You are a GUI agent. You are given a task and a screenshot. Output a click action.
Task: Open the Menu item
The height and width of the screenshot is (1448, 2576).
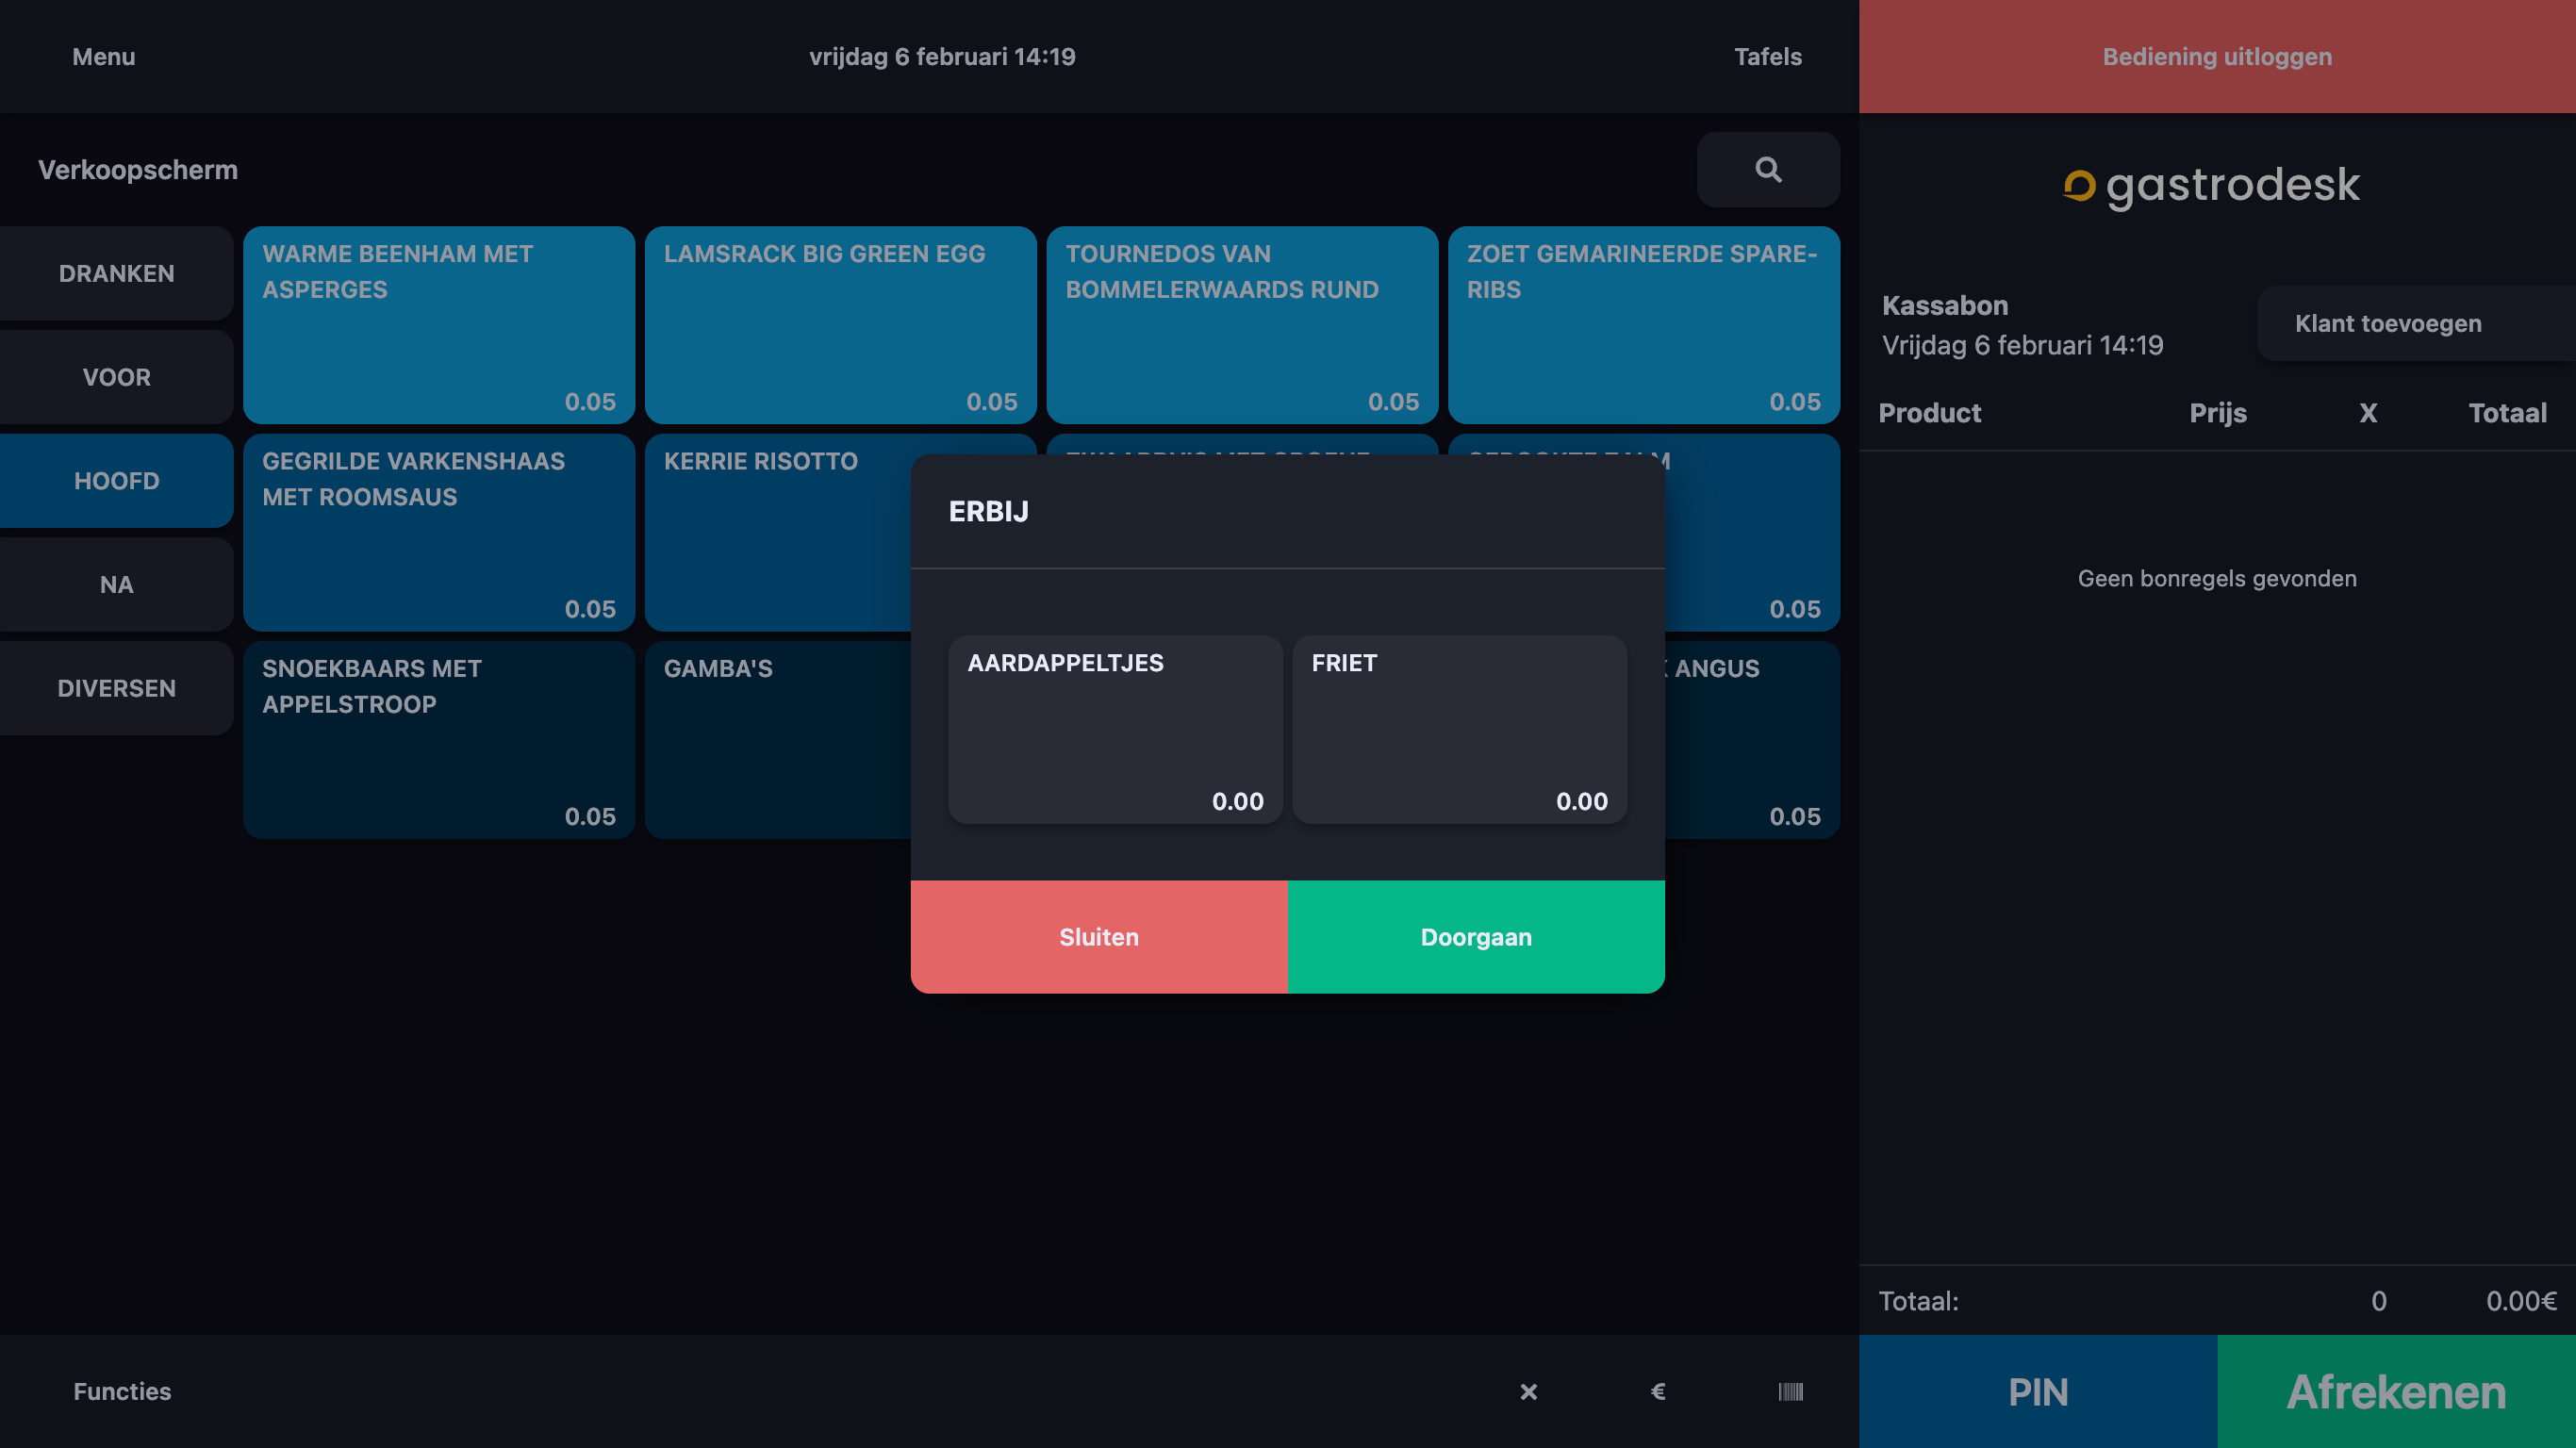(x=102, y=57)
